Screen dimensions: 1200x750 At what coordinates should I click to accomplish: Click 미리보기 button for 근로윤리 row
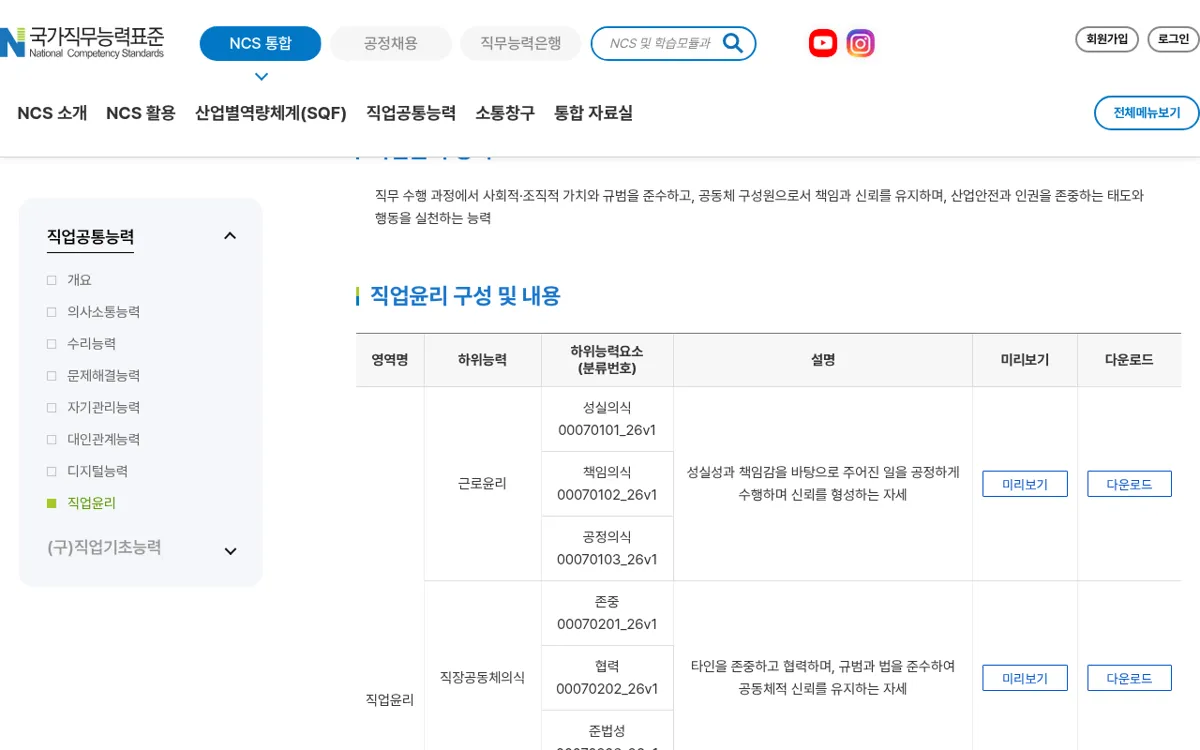1025,484
